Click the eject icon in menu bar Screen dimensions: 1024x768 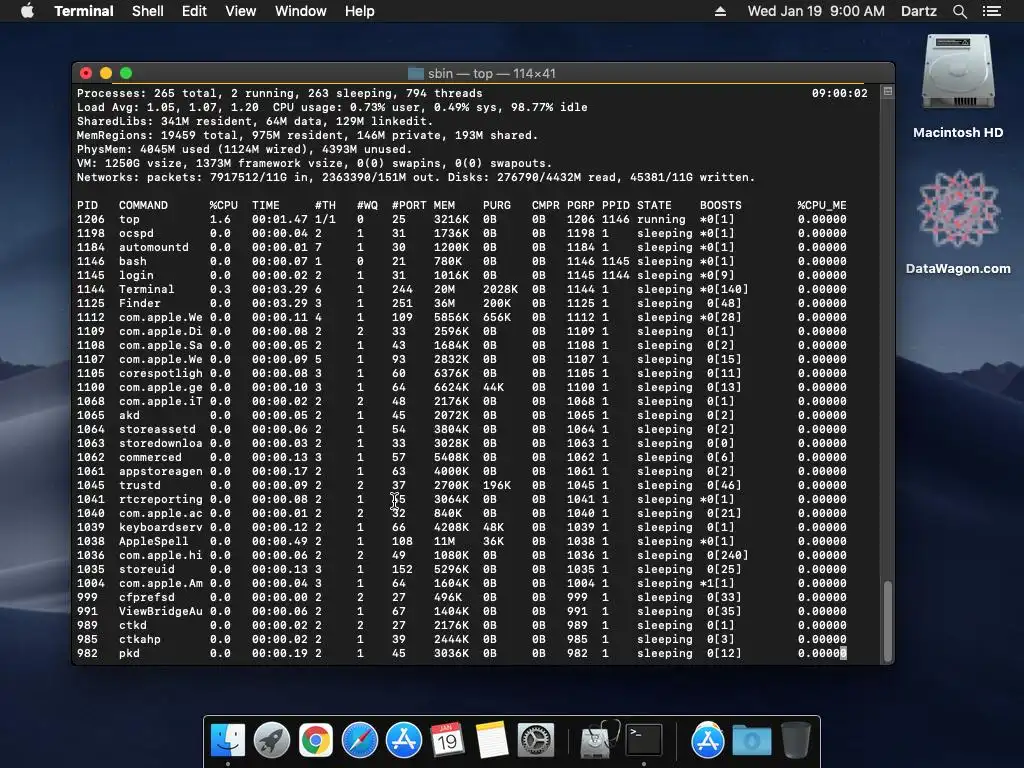tap(720, 11)
